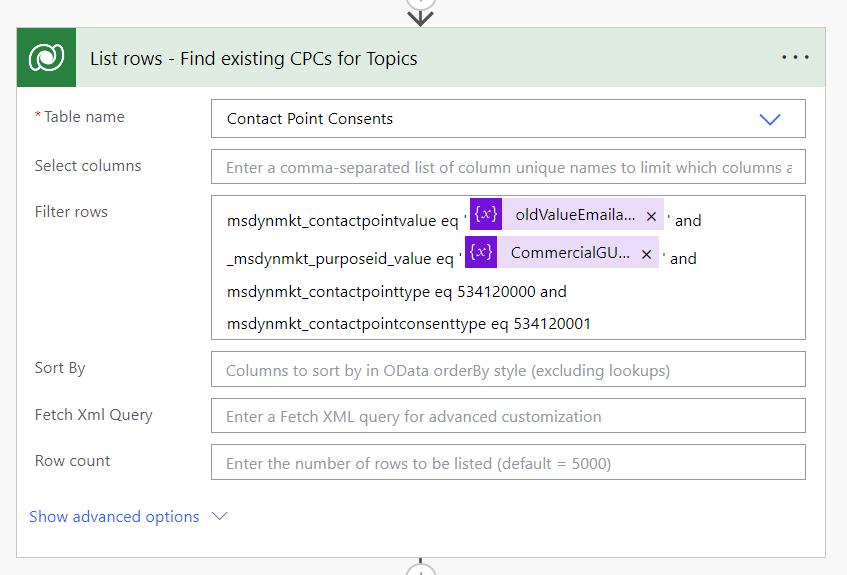Expand the chevron beside Show advanced options

pyautogui.click(x=220, y=517)
